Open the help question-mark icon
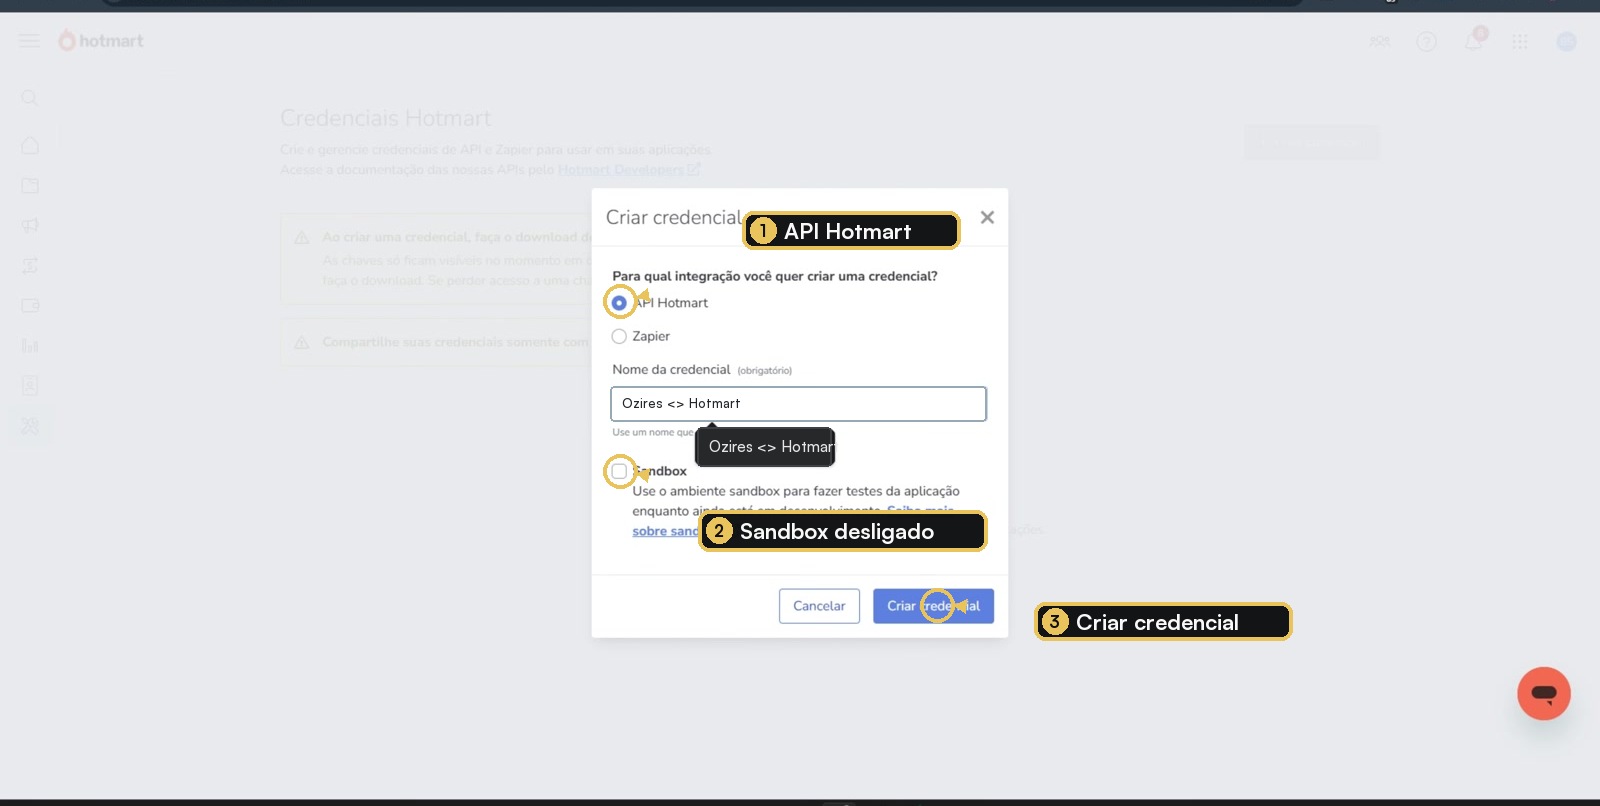1600x806 pixels. click(x=1427, y=42)
